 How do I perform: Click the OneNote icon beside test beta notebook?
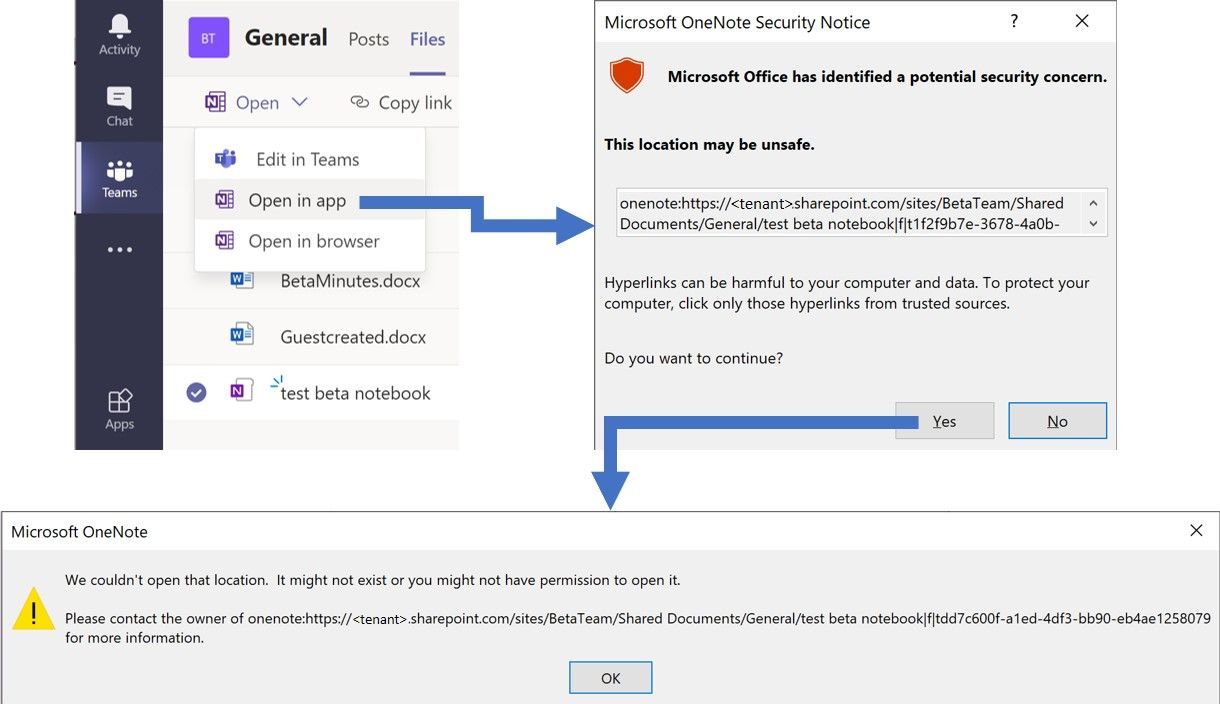pyautogui.click(x=241, y=392)
